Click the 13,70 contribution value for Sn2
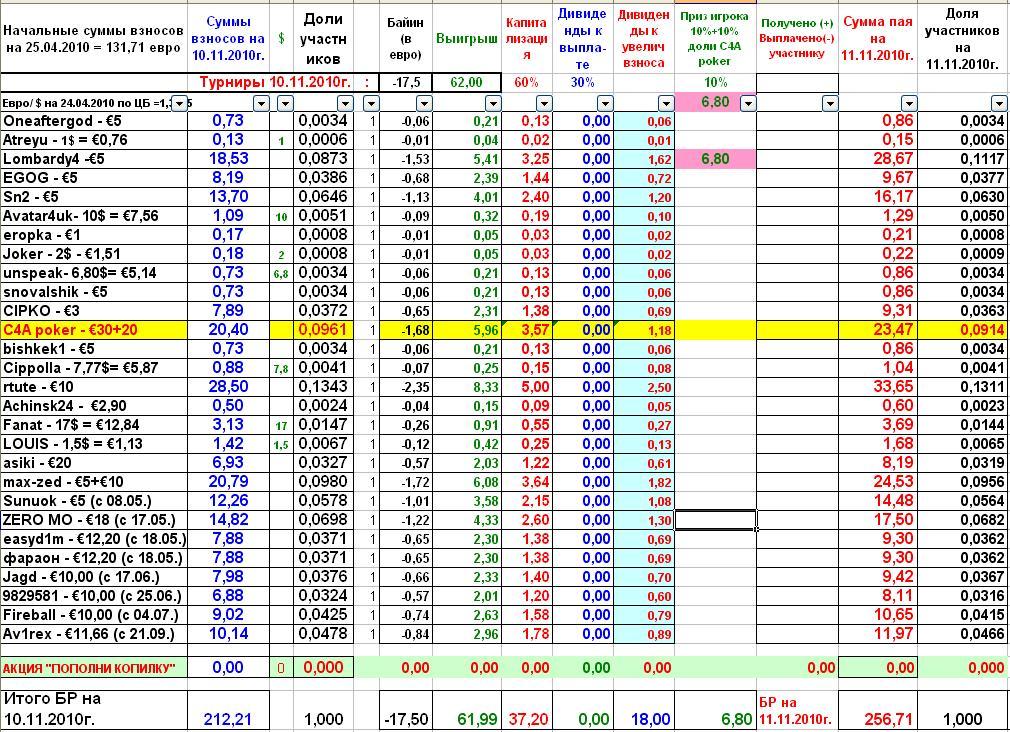 coord(229,197)
